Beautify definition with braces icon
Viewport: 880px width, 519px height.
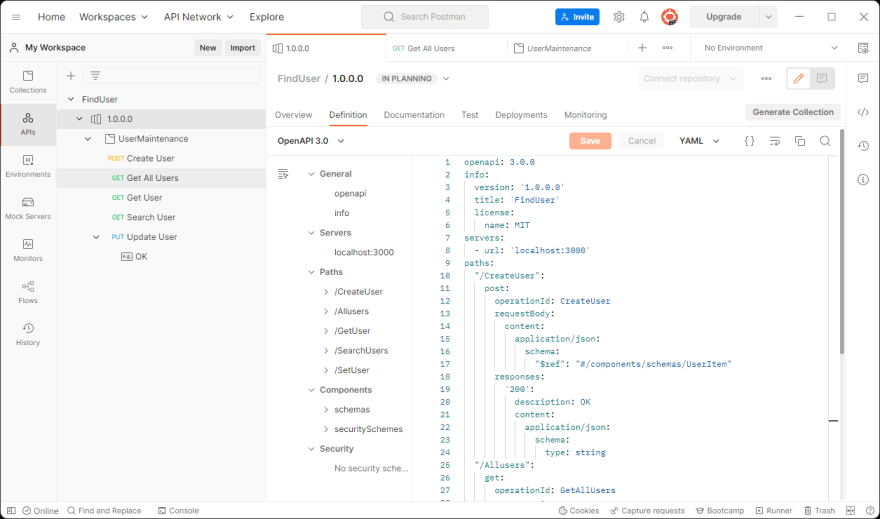coord(749,141)
